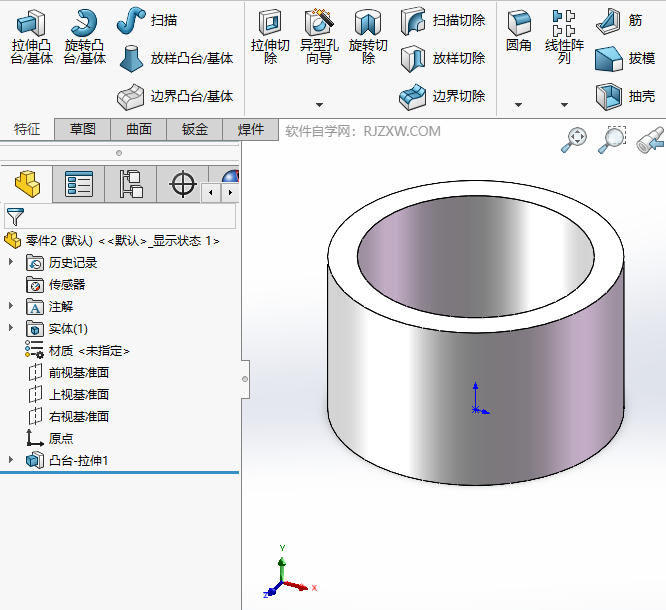666x610 pixels.
Task: Click the 抽壳 shell tool
Action: (626, 97)
